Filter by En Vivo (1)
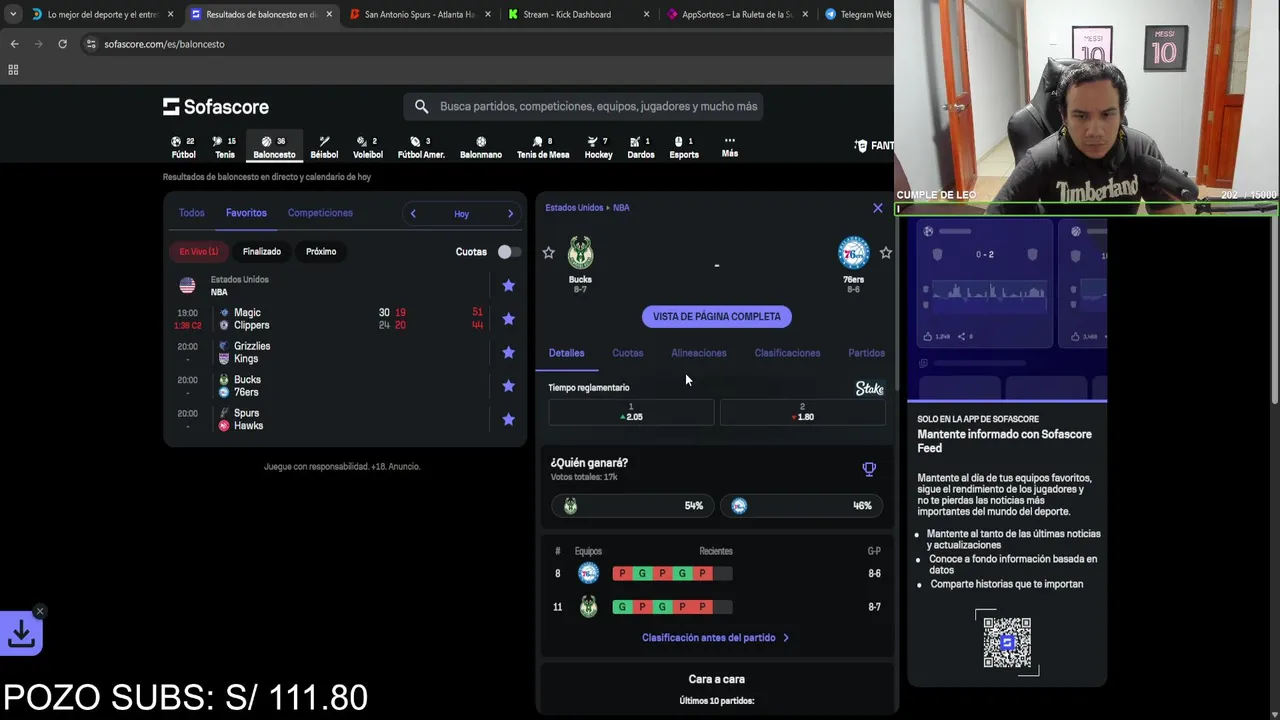 tap(199, 252)
